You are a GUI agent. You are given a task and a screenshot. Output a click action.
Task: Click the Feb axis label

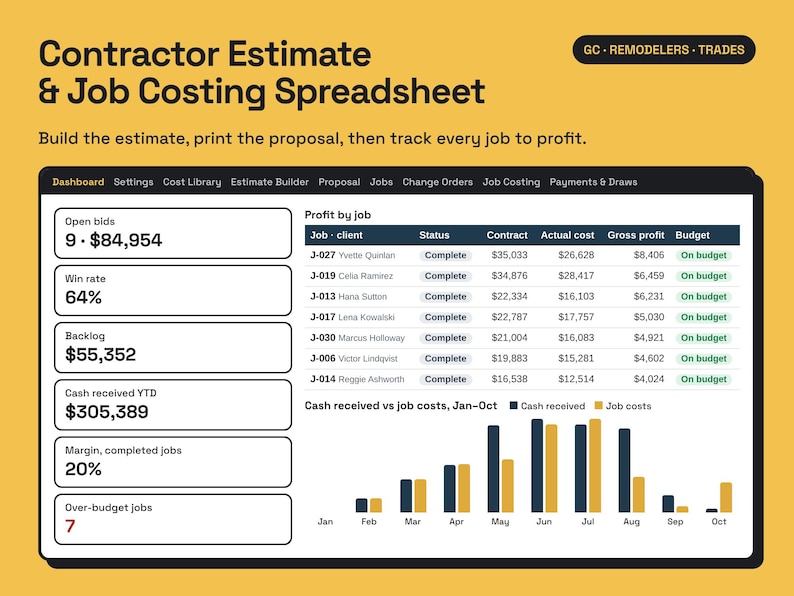(369, 522)
